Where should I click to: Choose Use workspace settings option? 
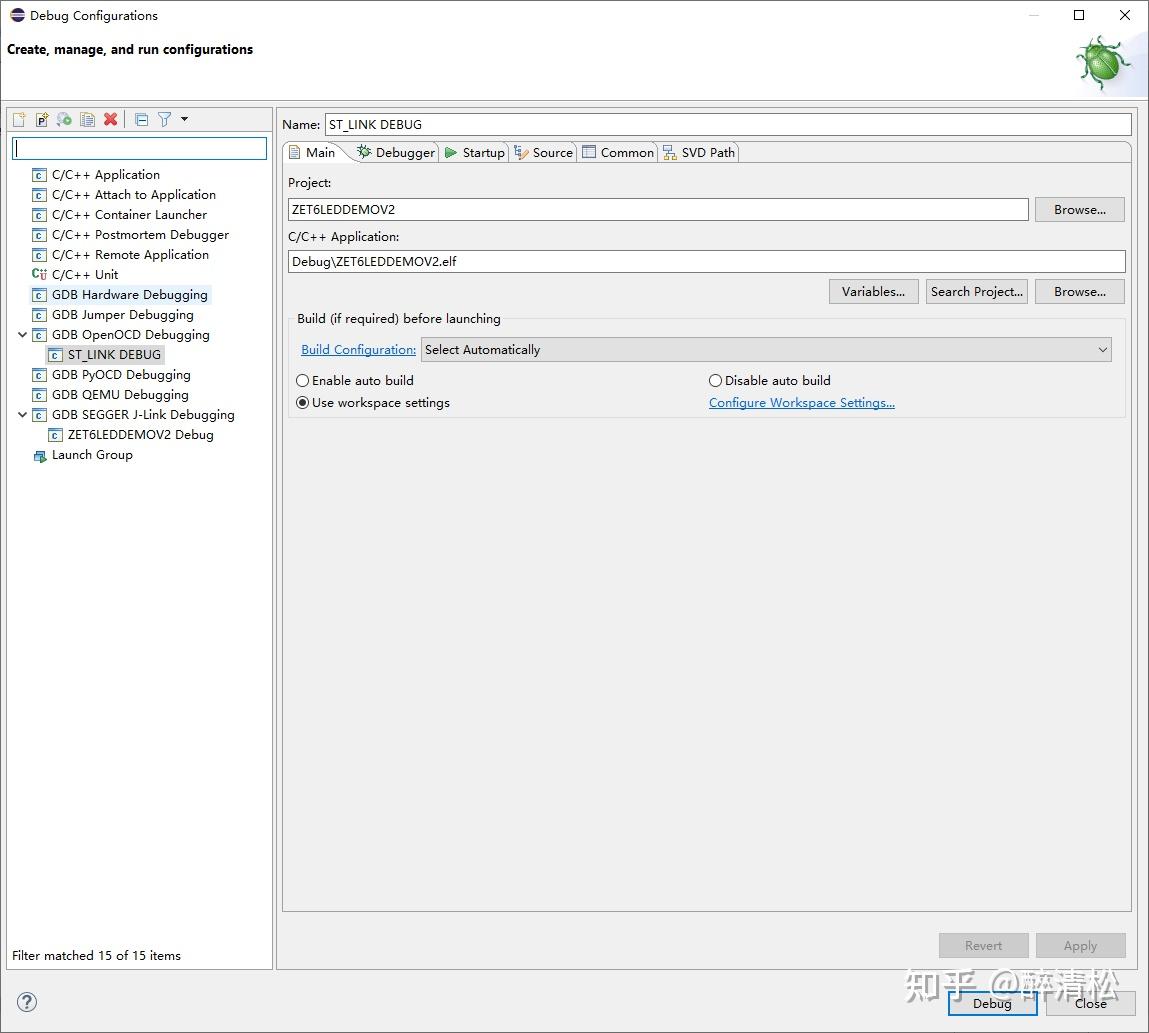(302, 403)
